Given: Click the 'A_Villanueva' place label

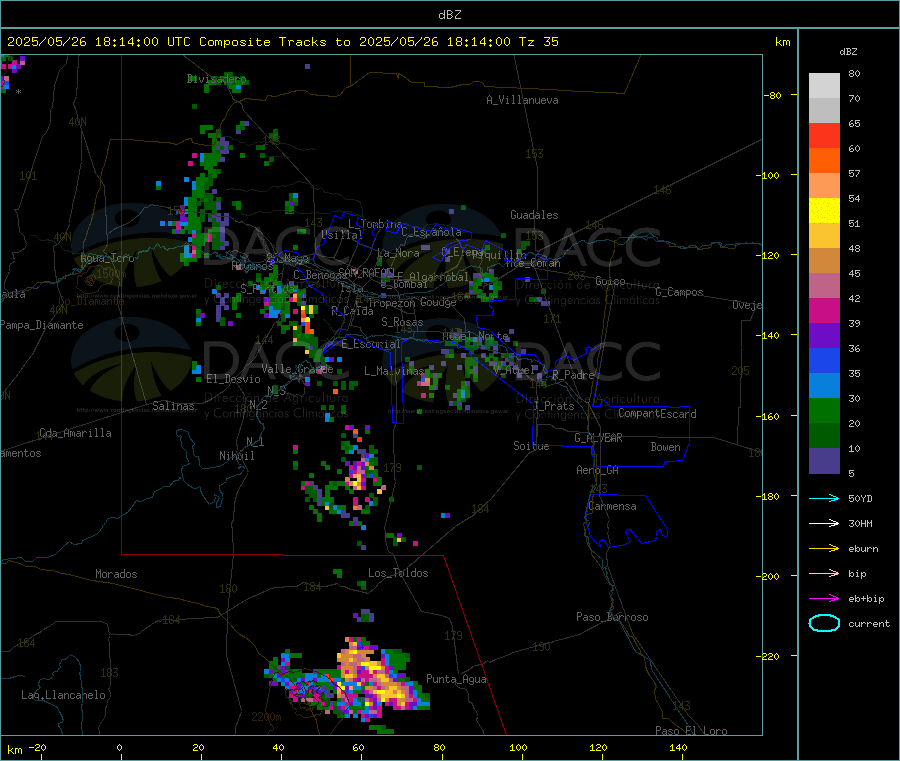Looking at the screenshot, I should click(522, 100).
